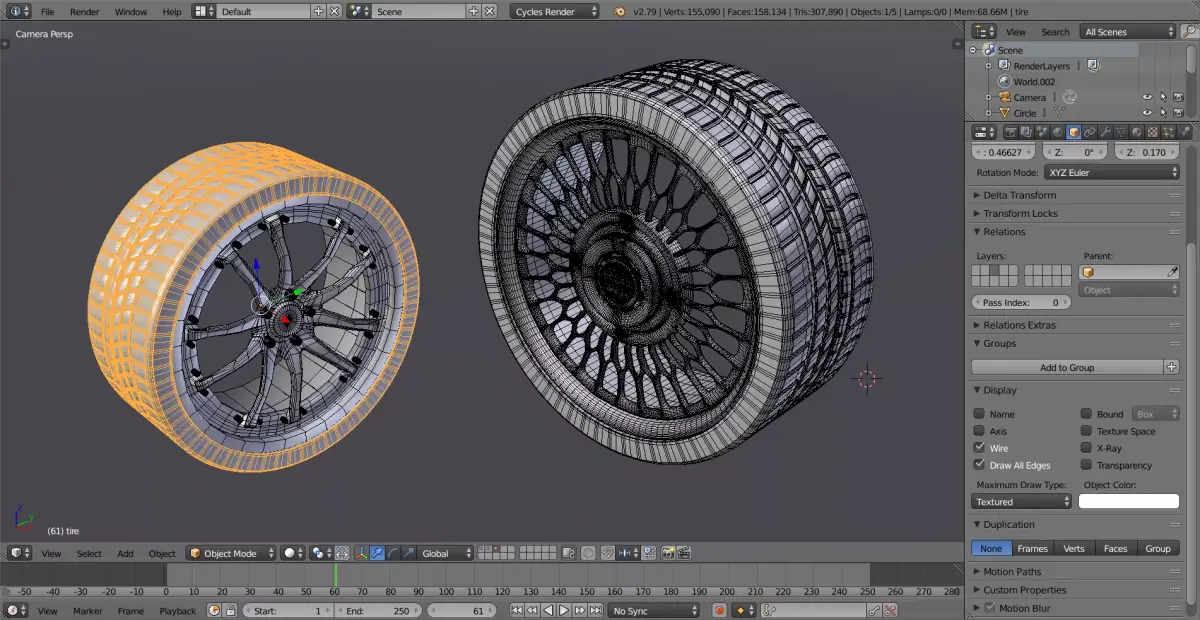Open the Cycles Render engine dropdown
This screenshot has height=620, width=1200.
[555, 11]
